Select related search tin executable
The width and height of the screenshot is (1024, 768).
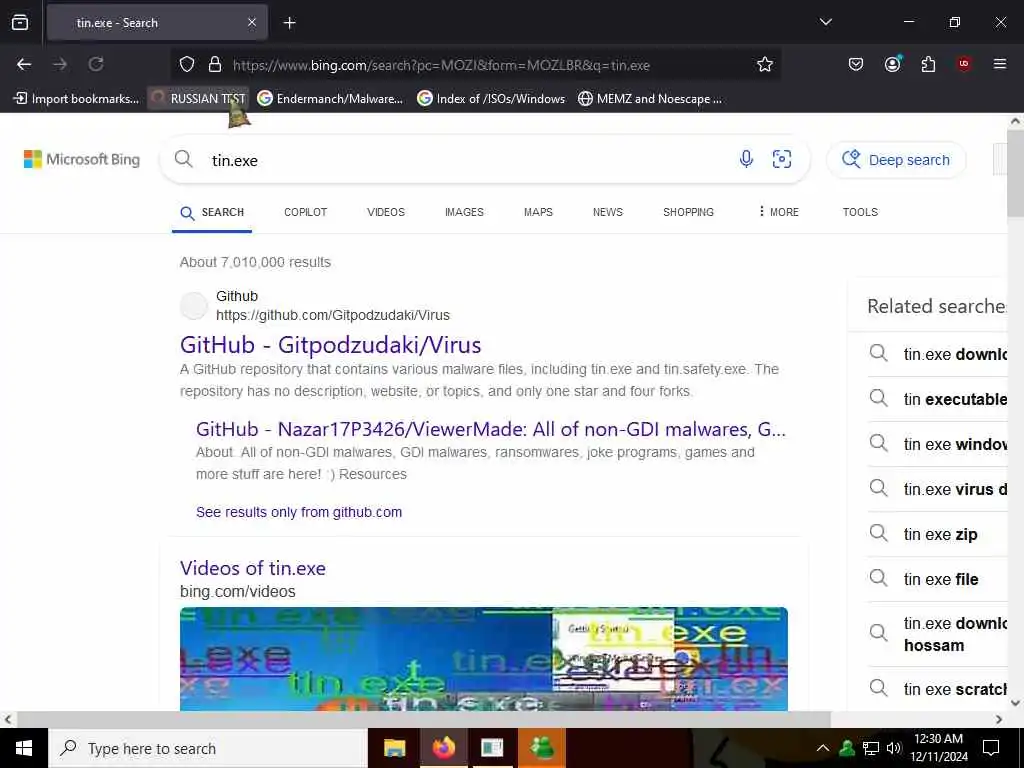[x=937, y=399]
